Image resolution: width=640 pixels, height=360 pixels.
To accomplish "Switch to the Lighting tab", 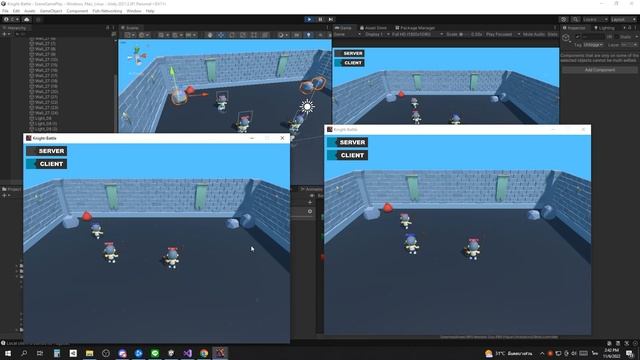I will click(604, 28).
